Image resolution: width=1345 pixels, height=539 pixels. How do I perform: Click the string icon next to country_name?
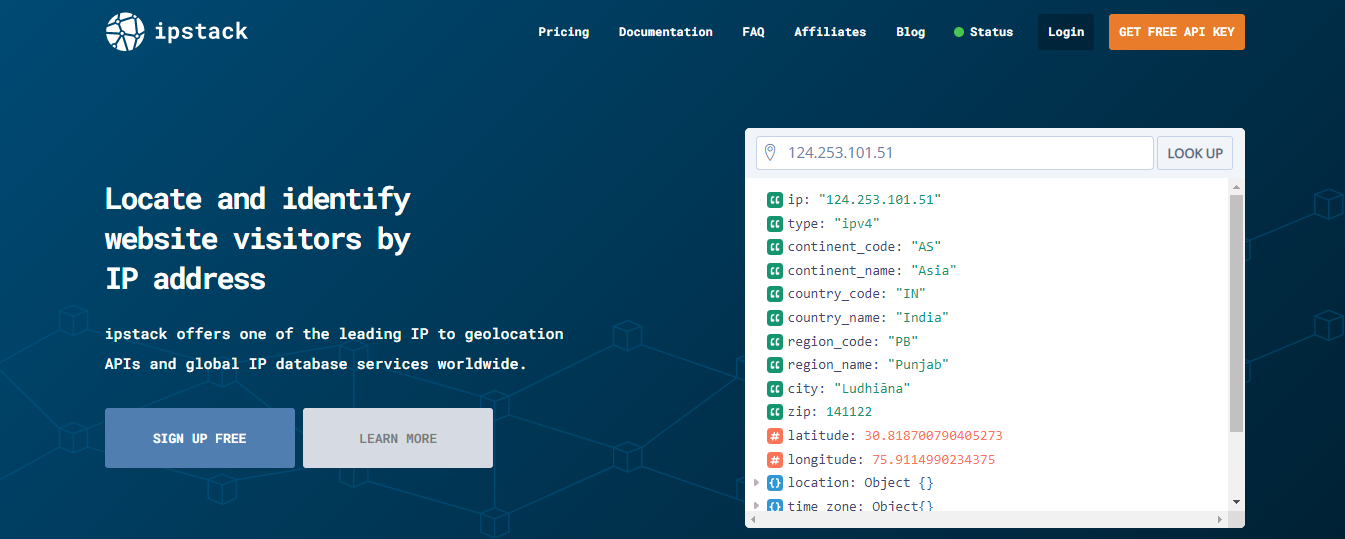[x=775, y=318]
